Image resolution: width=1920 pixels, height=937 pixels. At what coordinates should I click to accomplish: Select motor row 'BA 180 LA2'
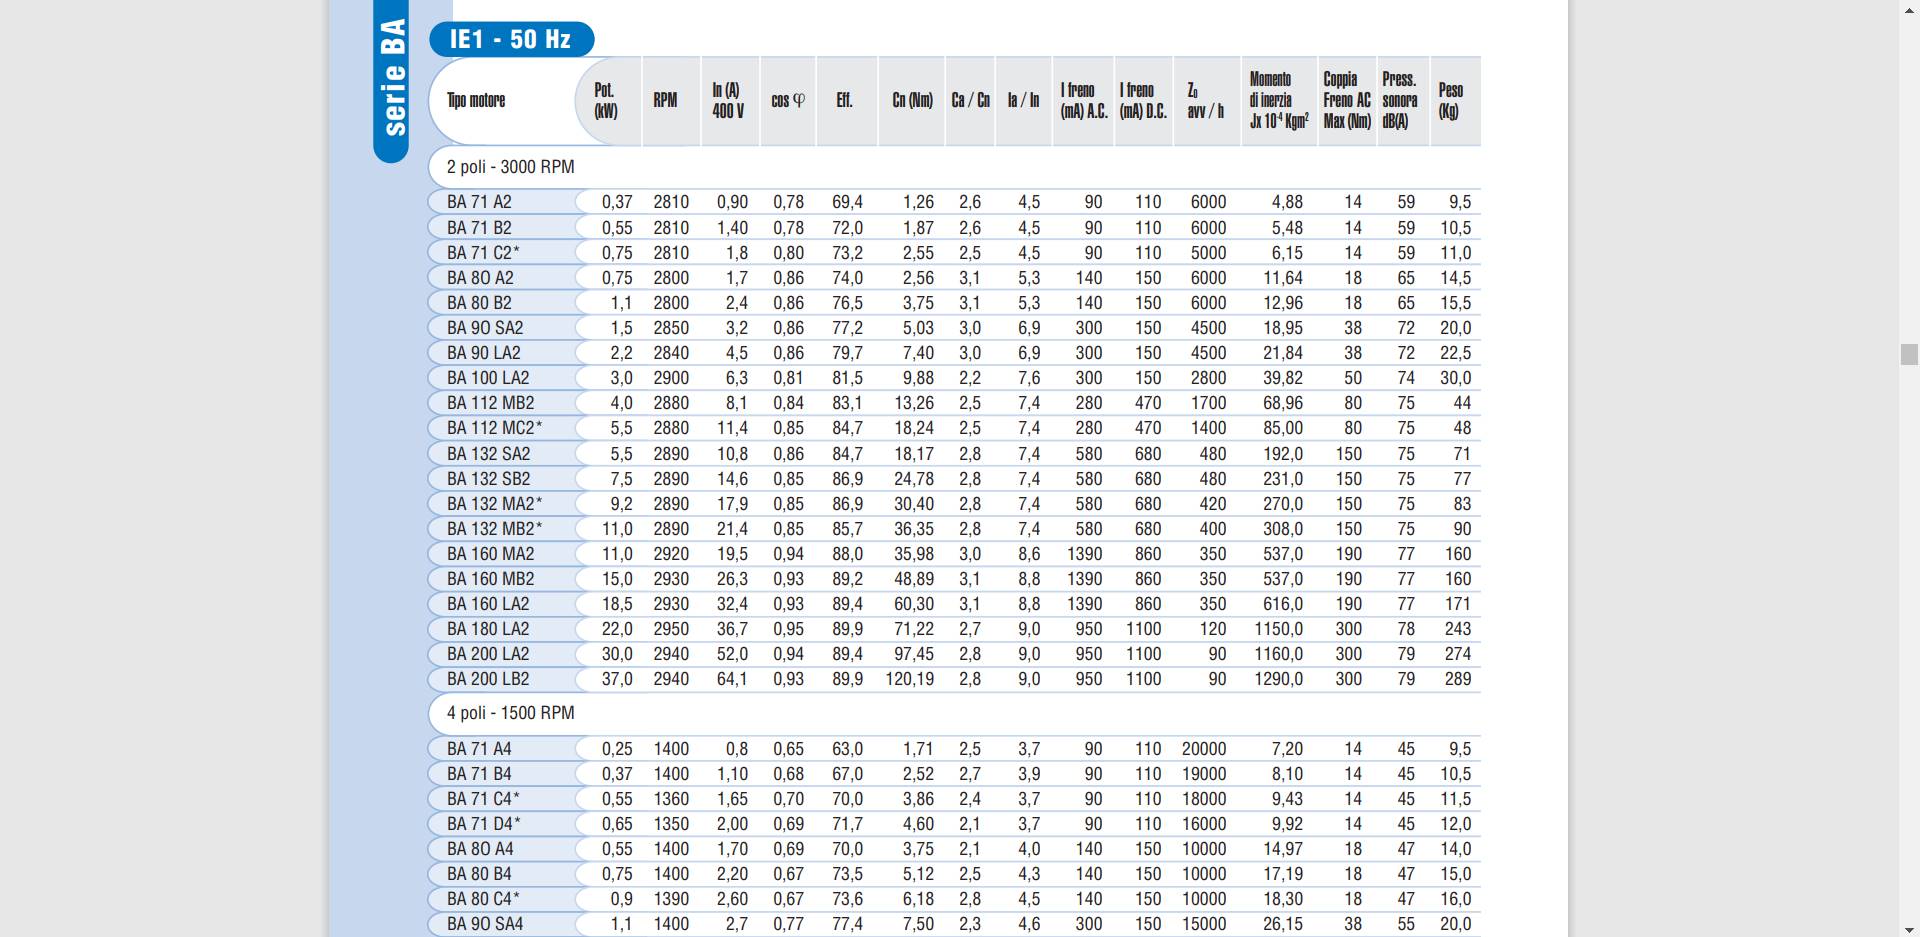(x=955, y=629)
